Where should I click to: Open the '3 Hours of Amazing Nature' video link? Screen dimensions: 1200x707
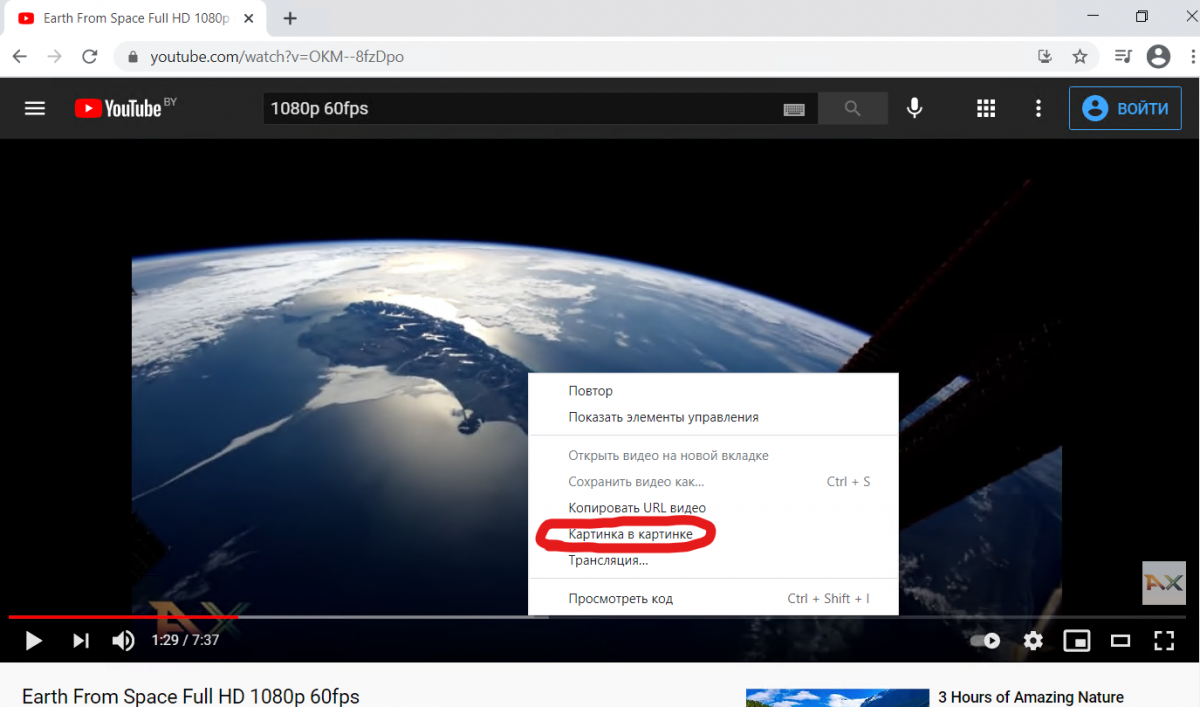coord(1030,697)
